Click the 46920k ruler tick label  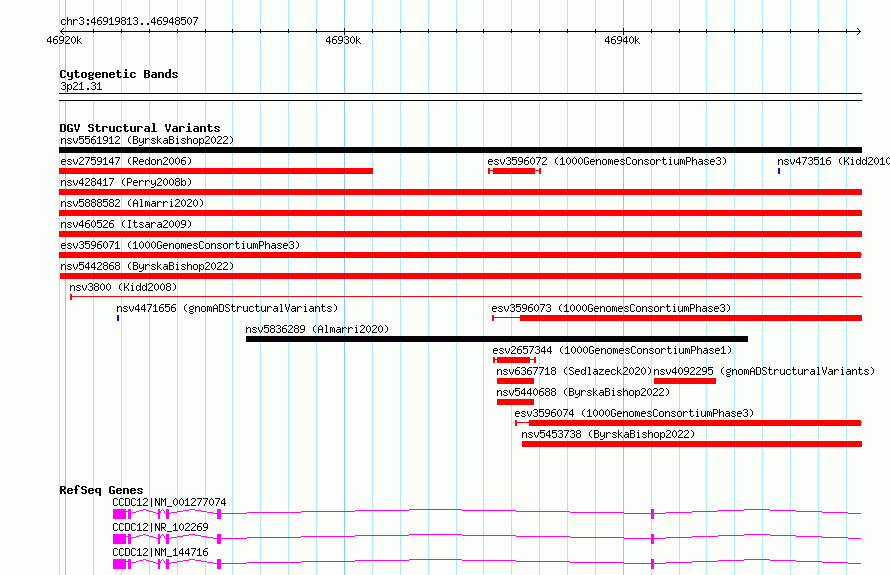pos(64,40)
